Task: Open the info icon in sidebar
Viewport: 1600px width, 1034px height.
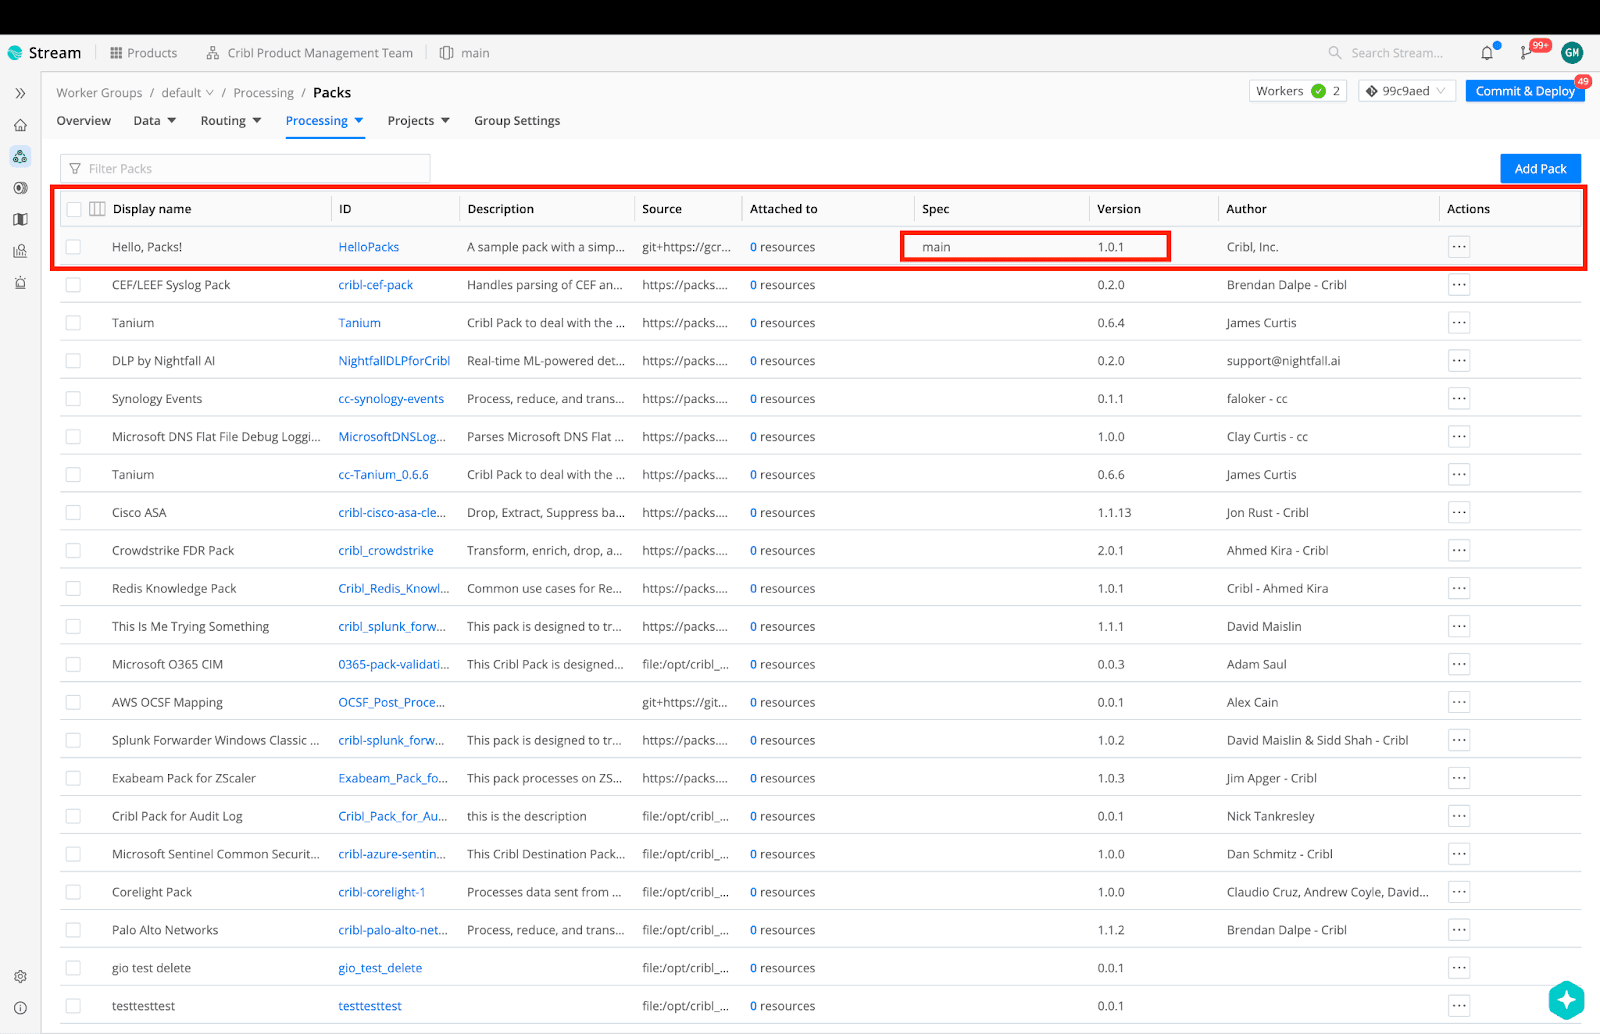Action: 20,1008
